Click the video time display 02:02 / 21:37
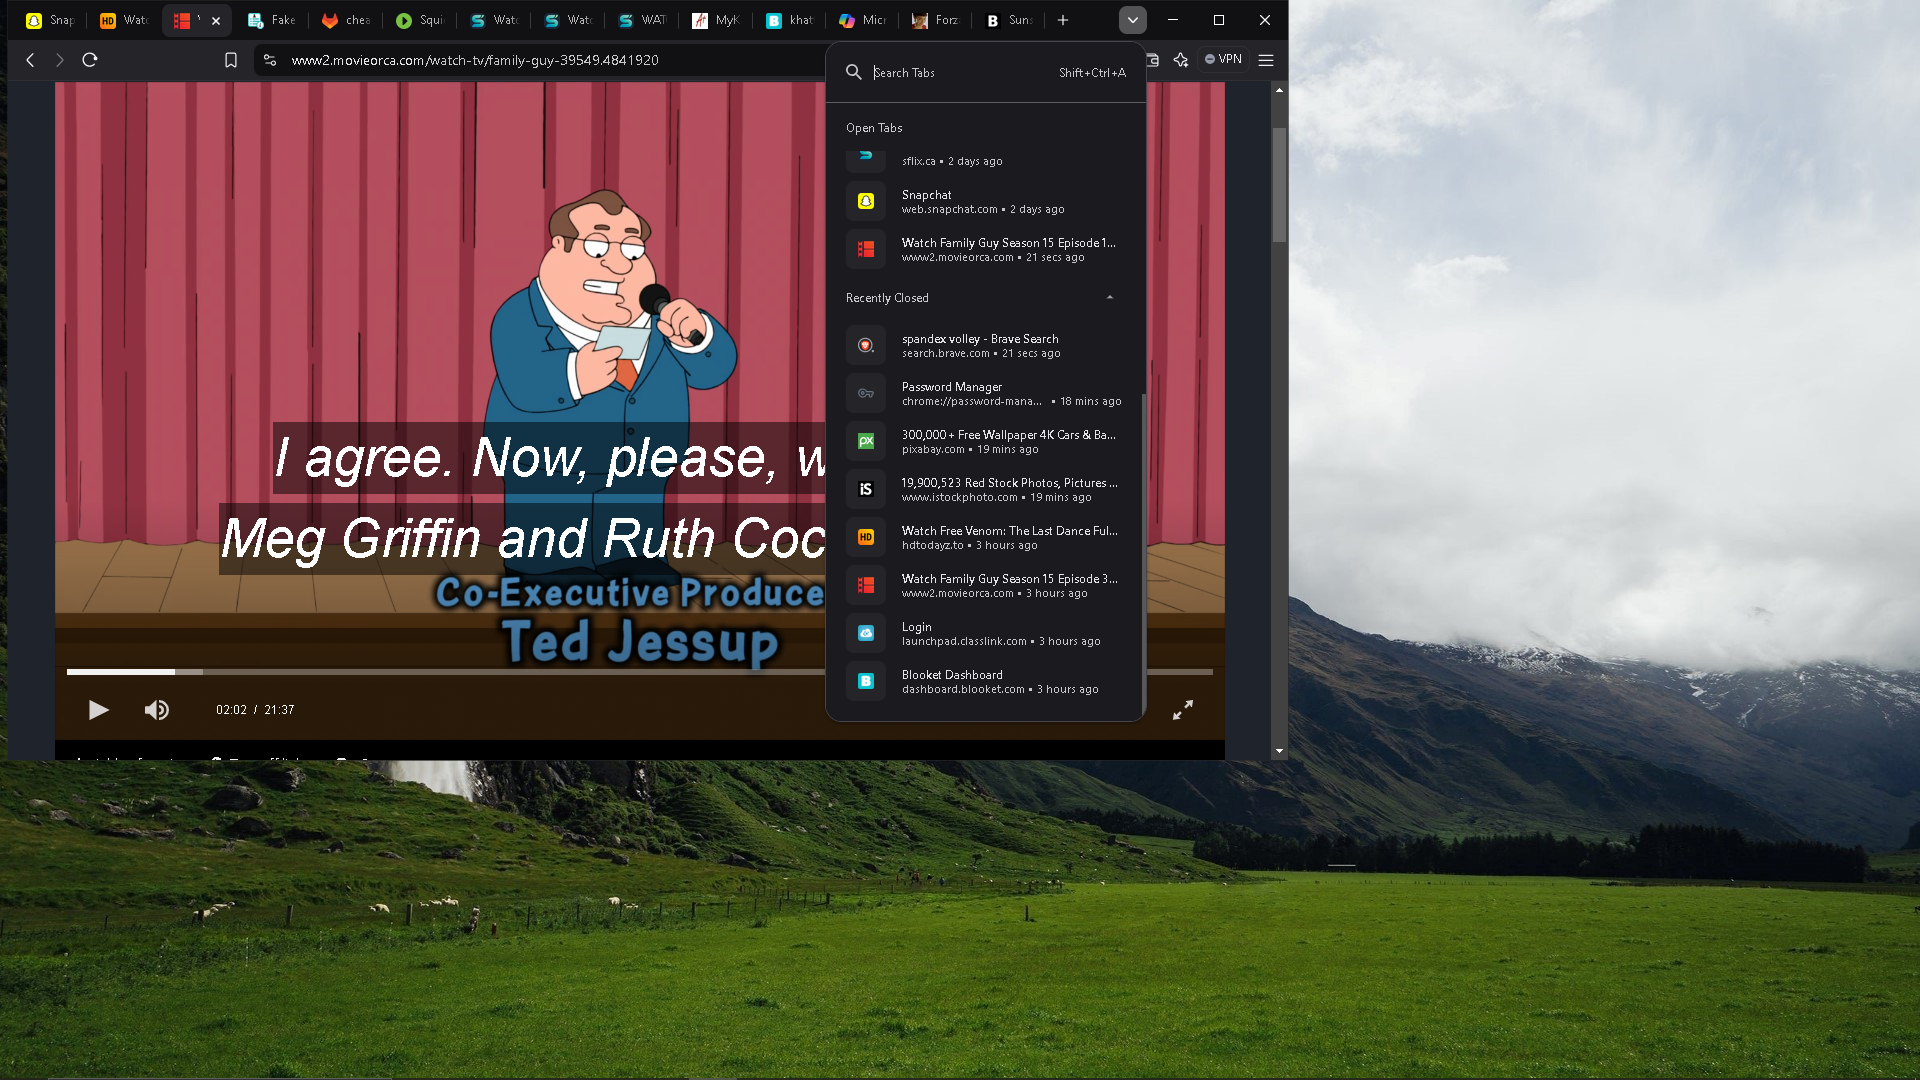 (x=255, y=710)
